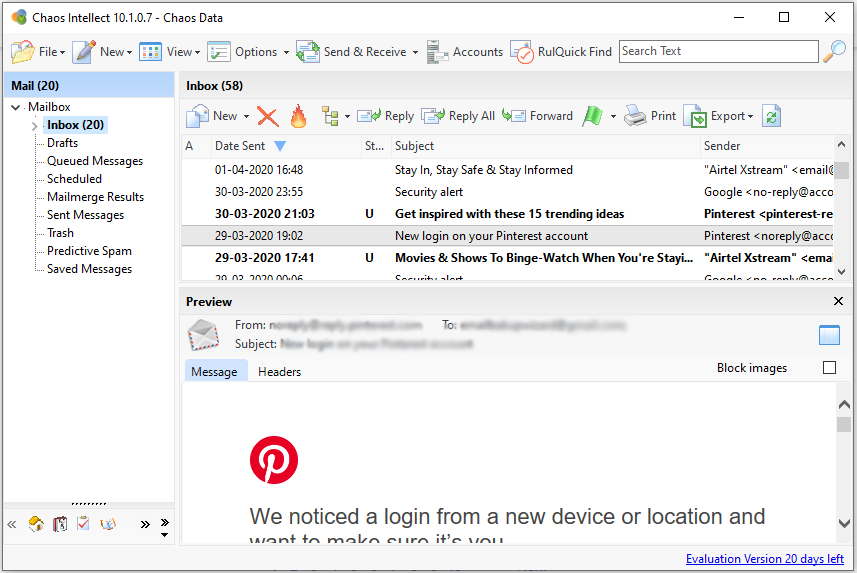
Task: Open the contacts address book icon
Action: tap(59, 524)
